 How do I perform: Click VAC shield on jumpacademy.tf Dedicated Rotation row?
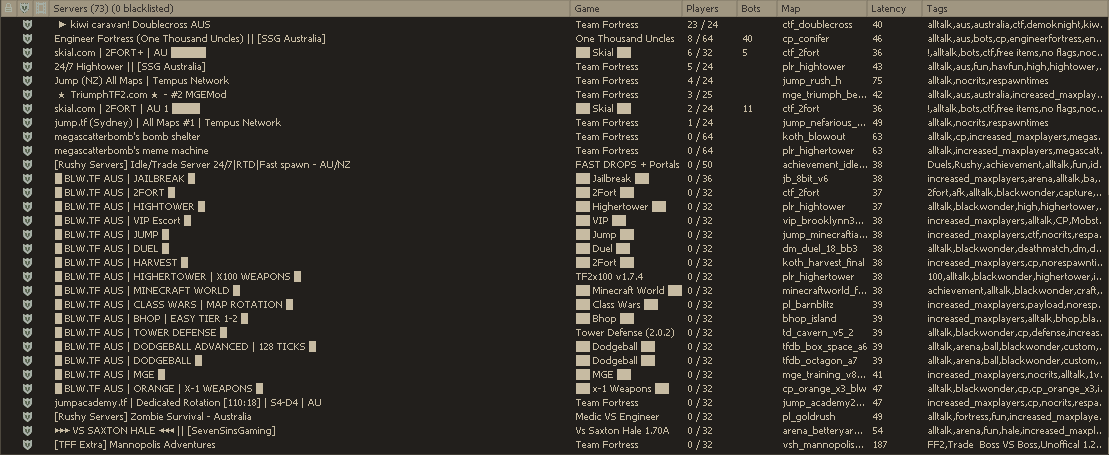[x=27, y=403]
